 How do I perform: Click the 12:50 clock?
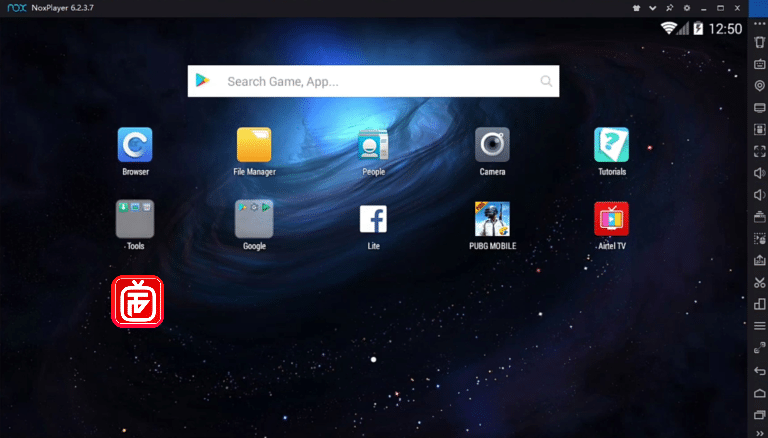[x=725, y=29]
